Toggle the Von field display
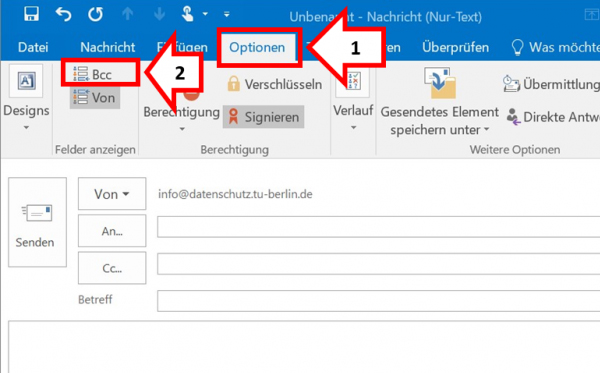The image size is (600, 373). pos(95,98)
